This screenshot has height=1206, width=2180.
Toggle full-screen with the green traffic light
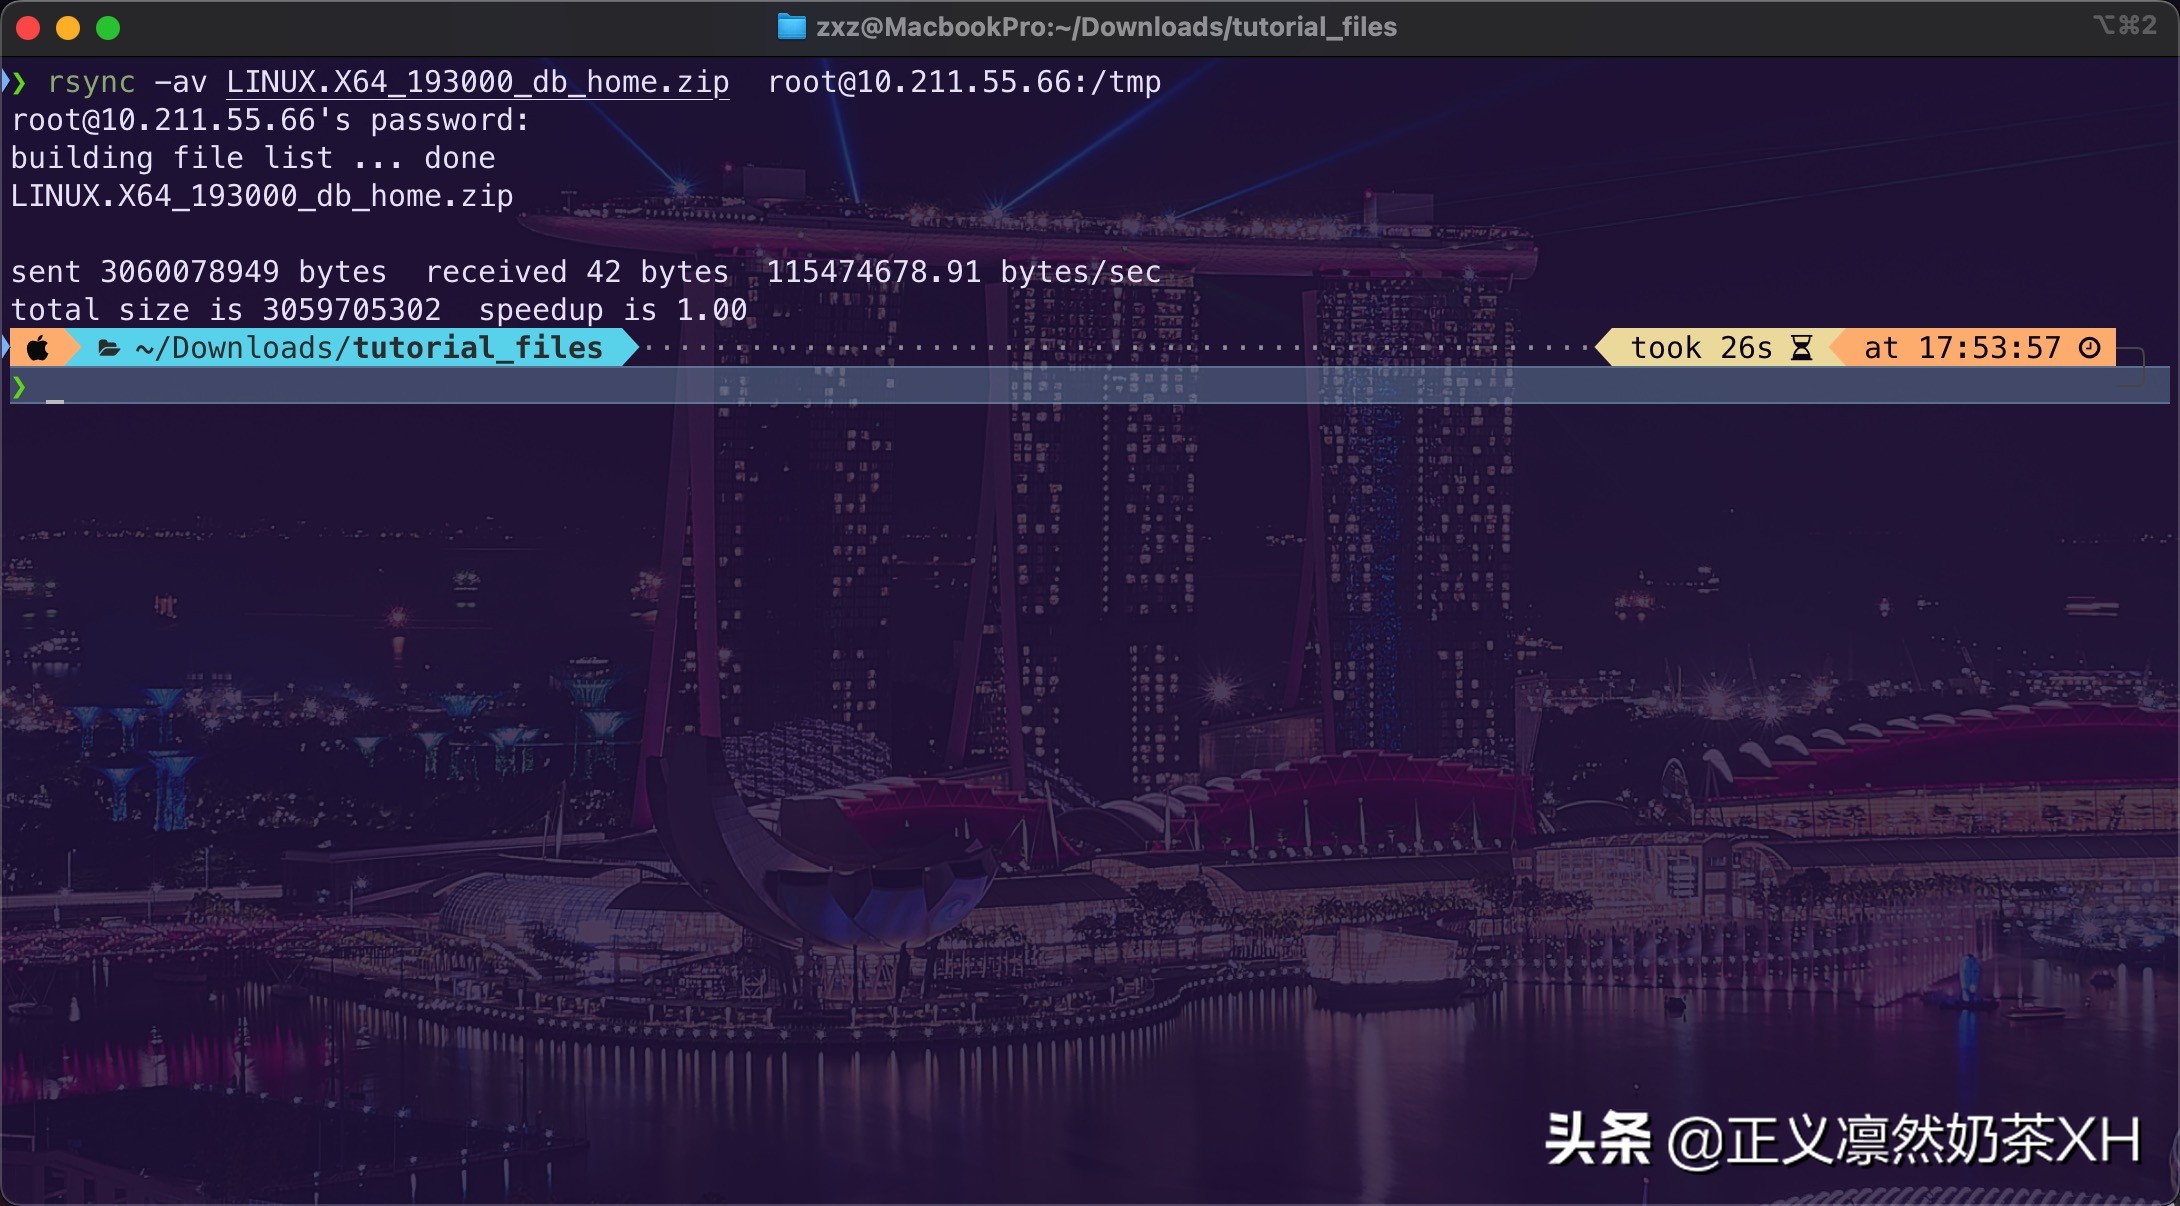106,29
